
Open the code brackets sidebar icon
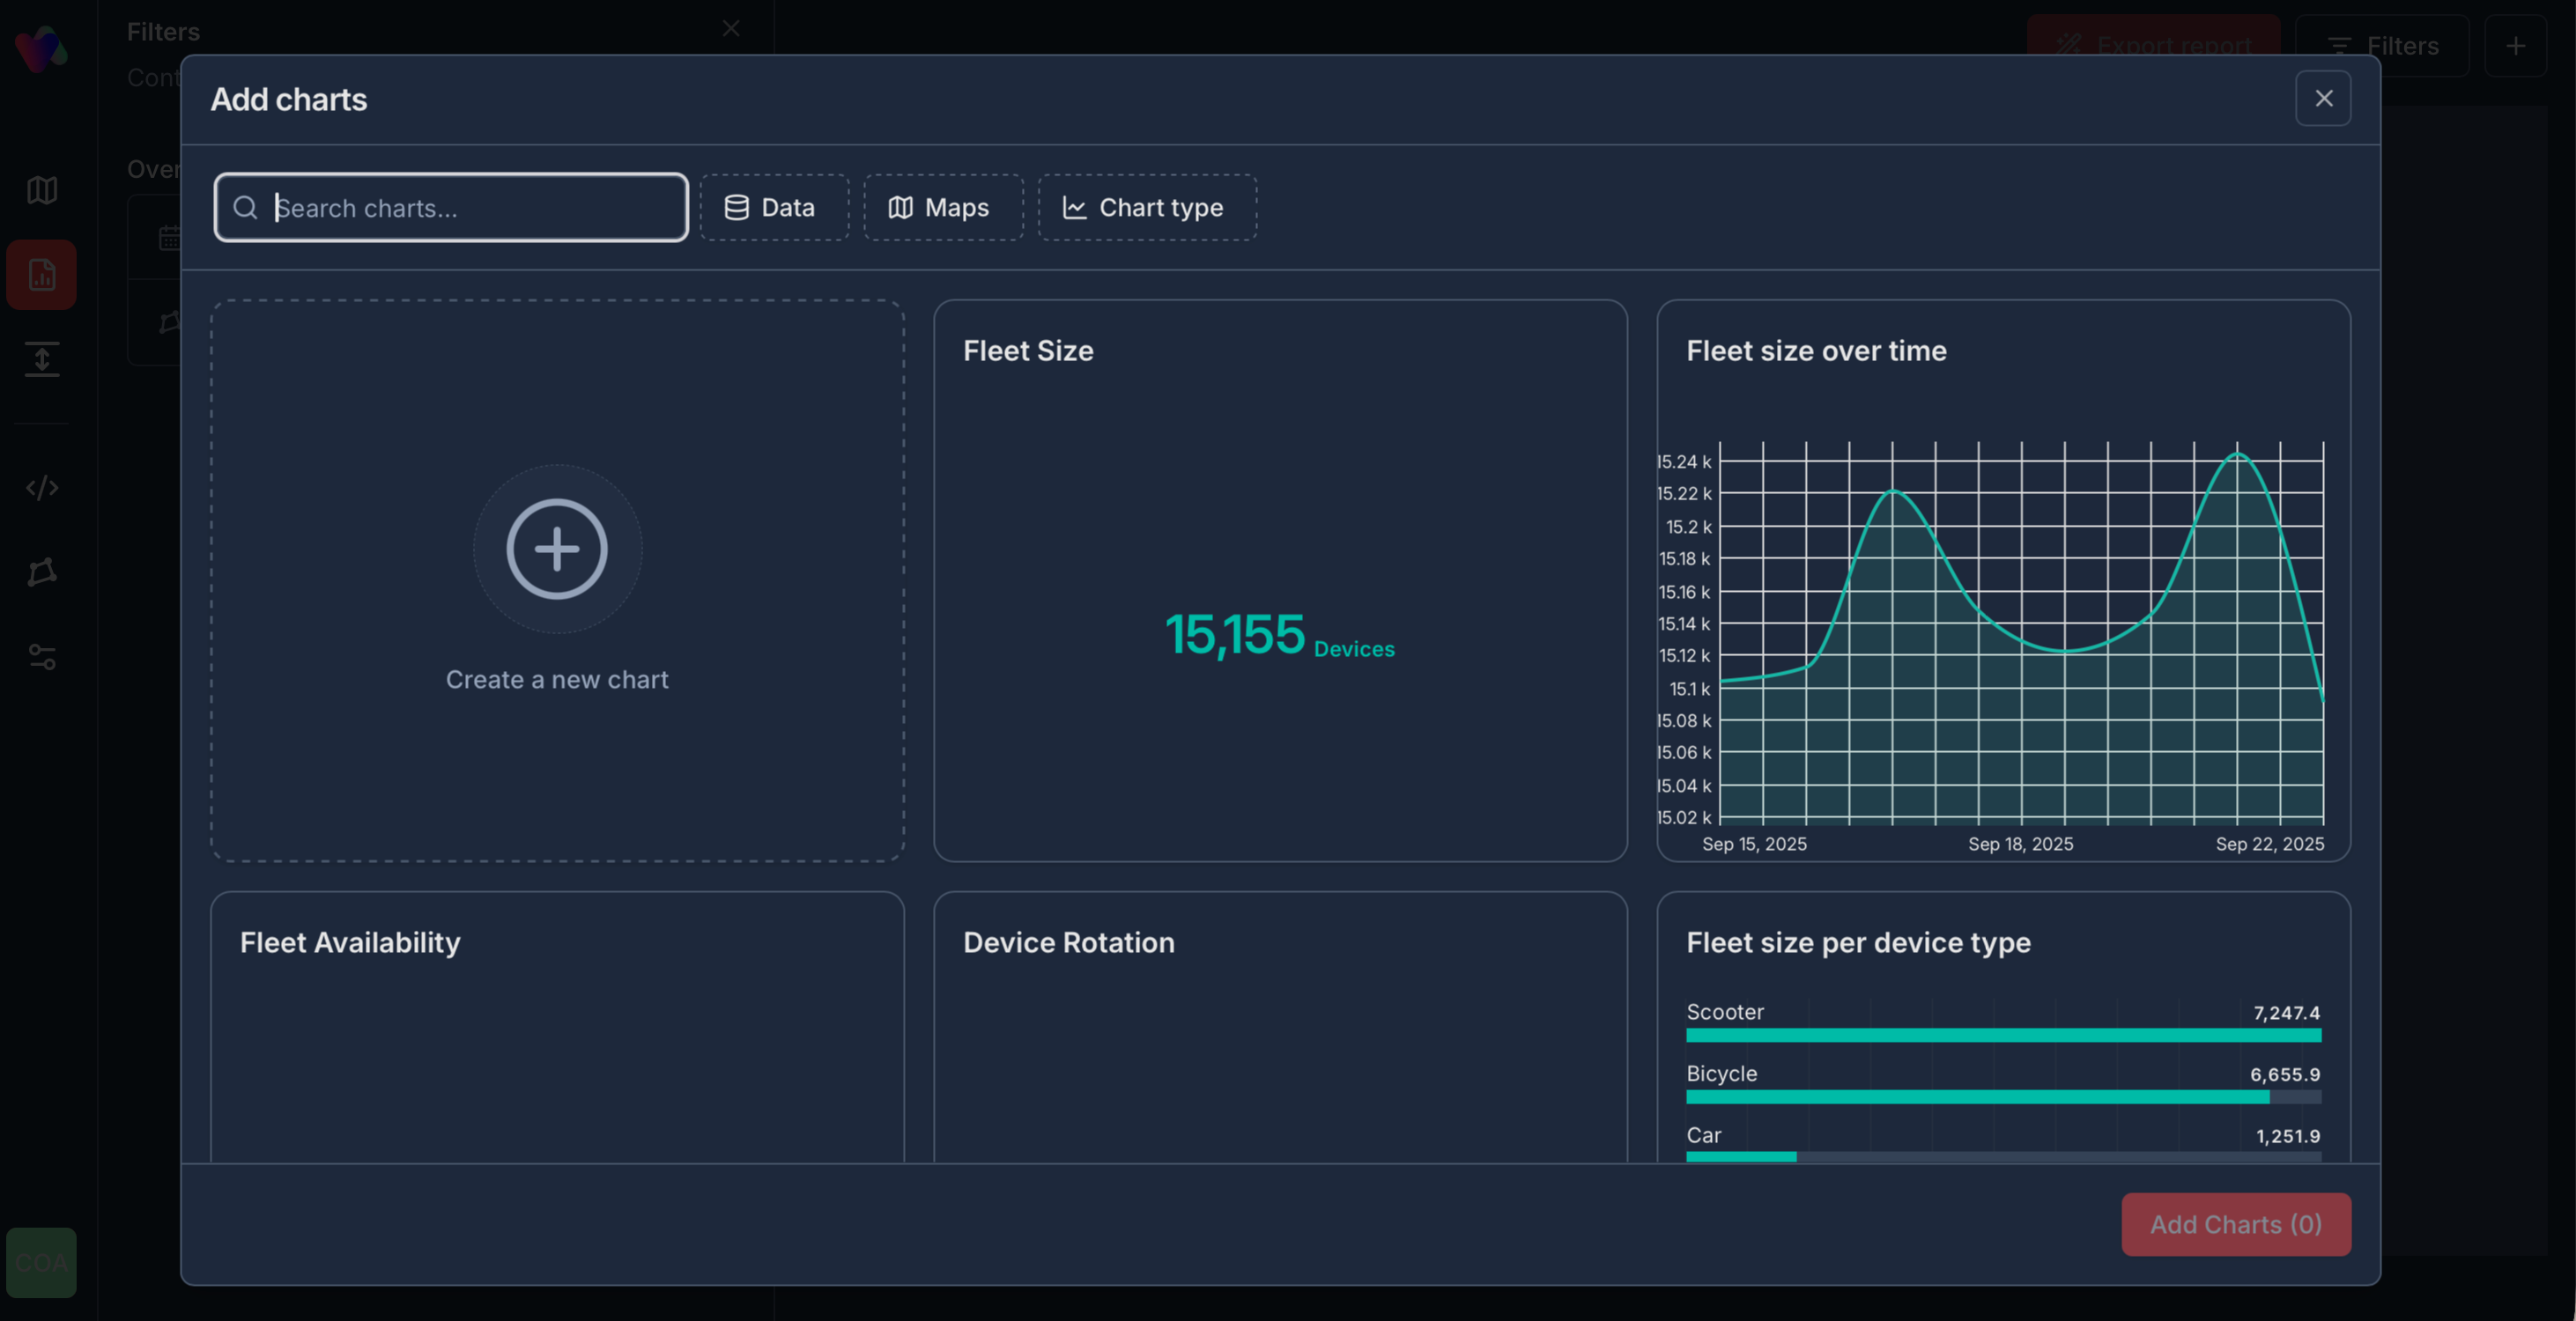[x=41, y=488]
